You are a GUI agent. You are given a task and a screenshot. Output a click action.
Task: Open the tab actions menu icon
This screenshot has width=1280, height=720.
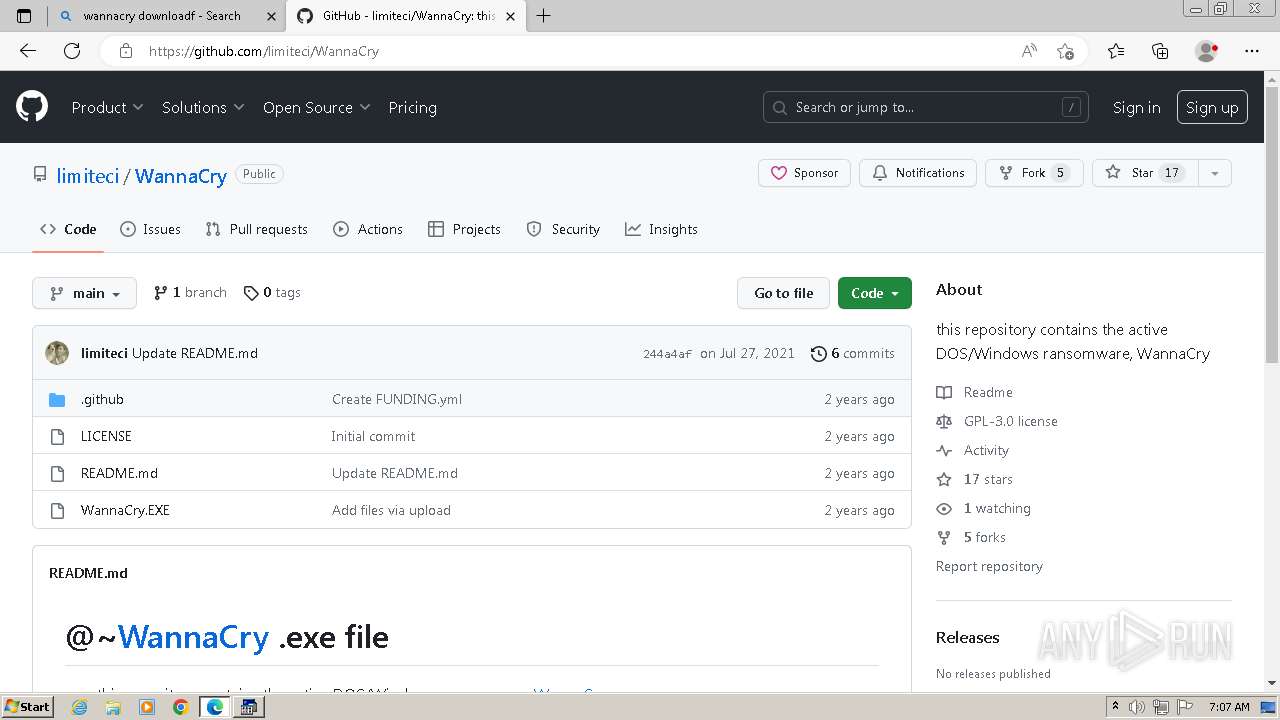tap(24, 16)
